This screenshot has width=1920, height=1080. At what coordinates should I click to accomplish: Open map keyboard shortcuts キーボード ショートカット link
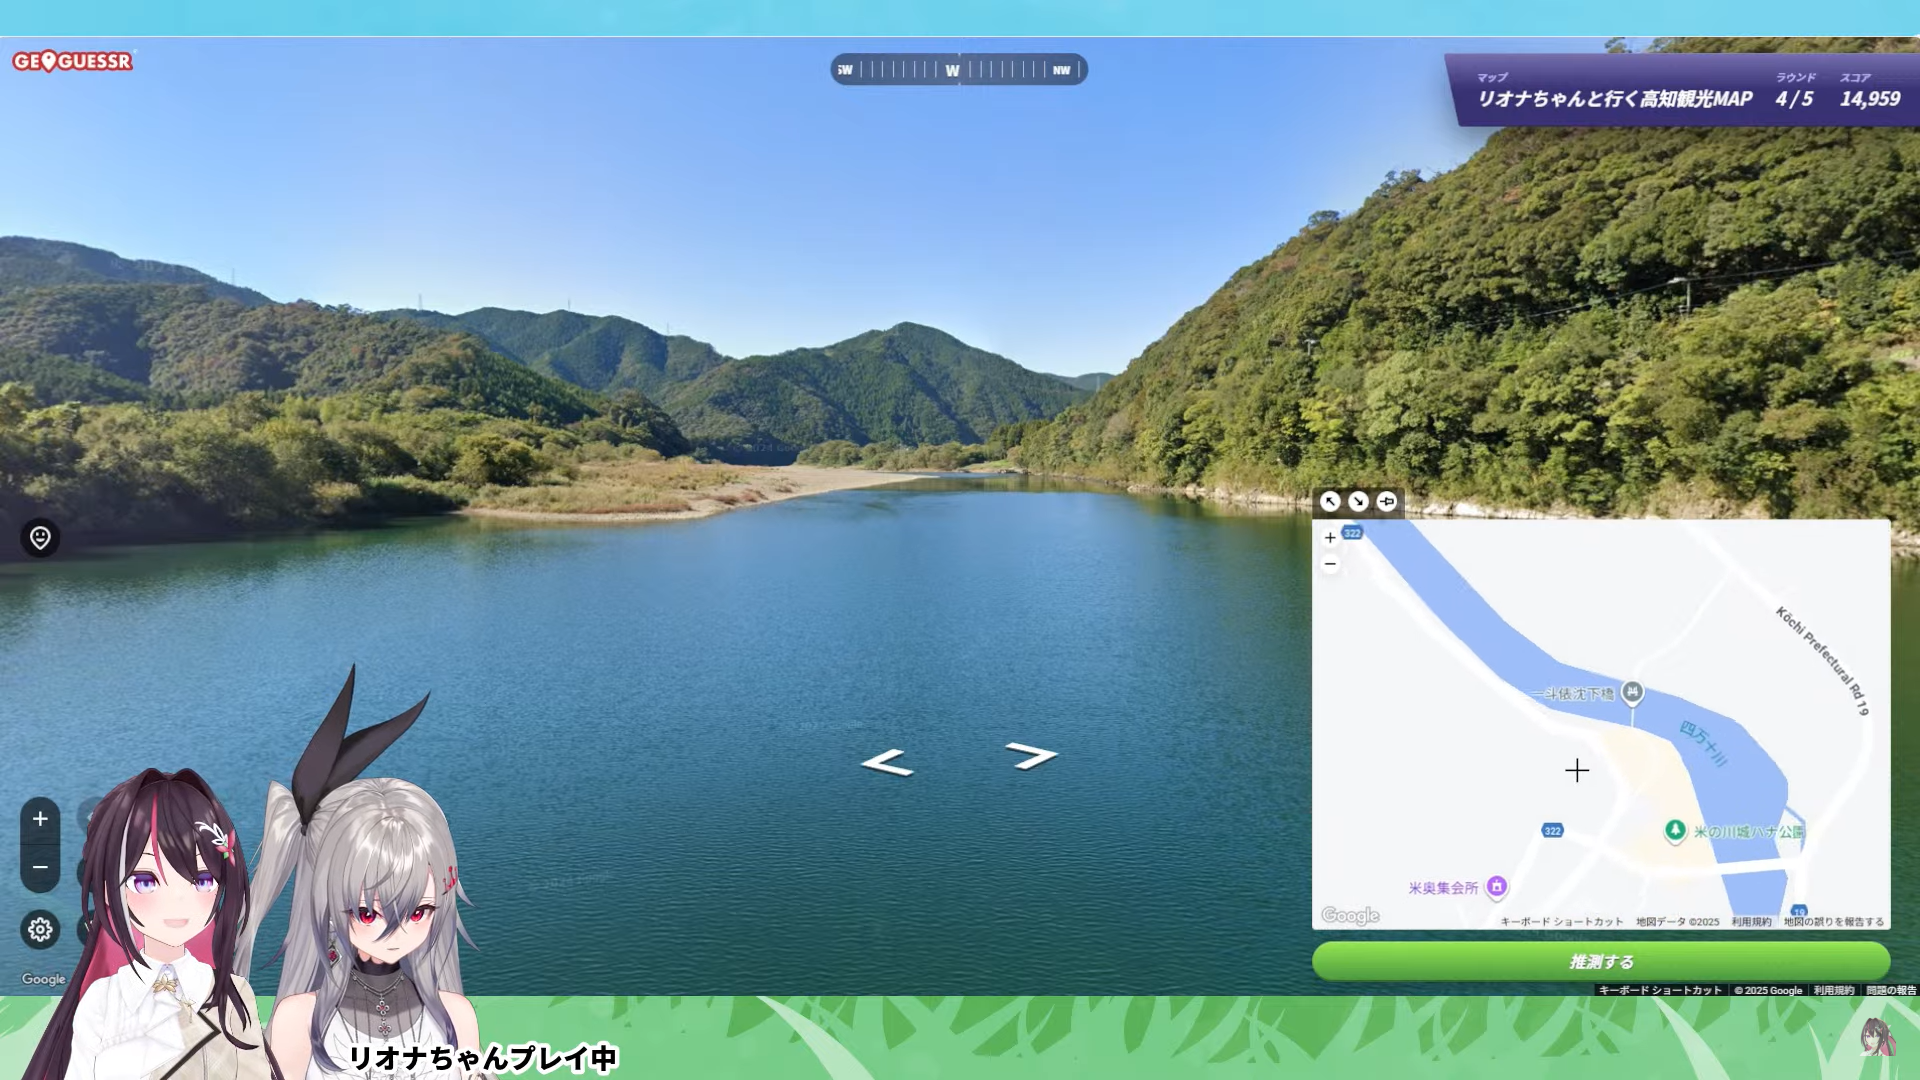coord(1561,922)
